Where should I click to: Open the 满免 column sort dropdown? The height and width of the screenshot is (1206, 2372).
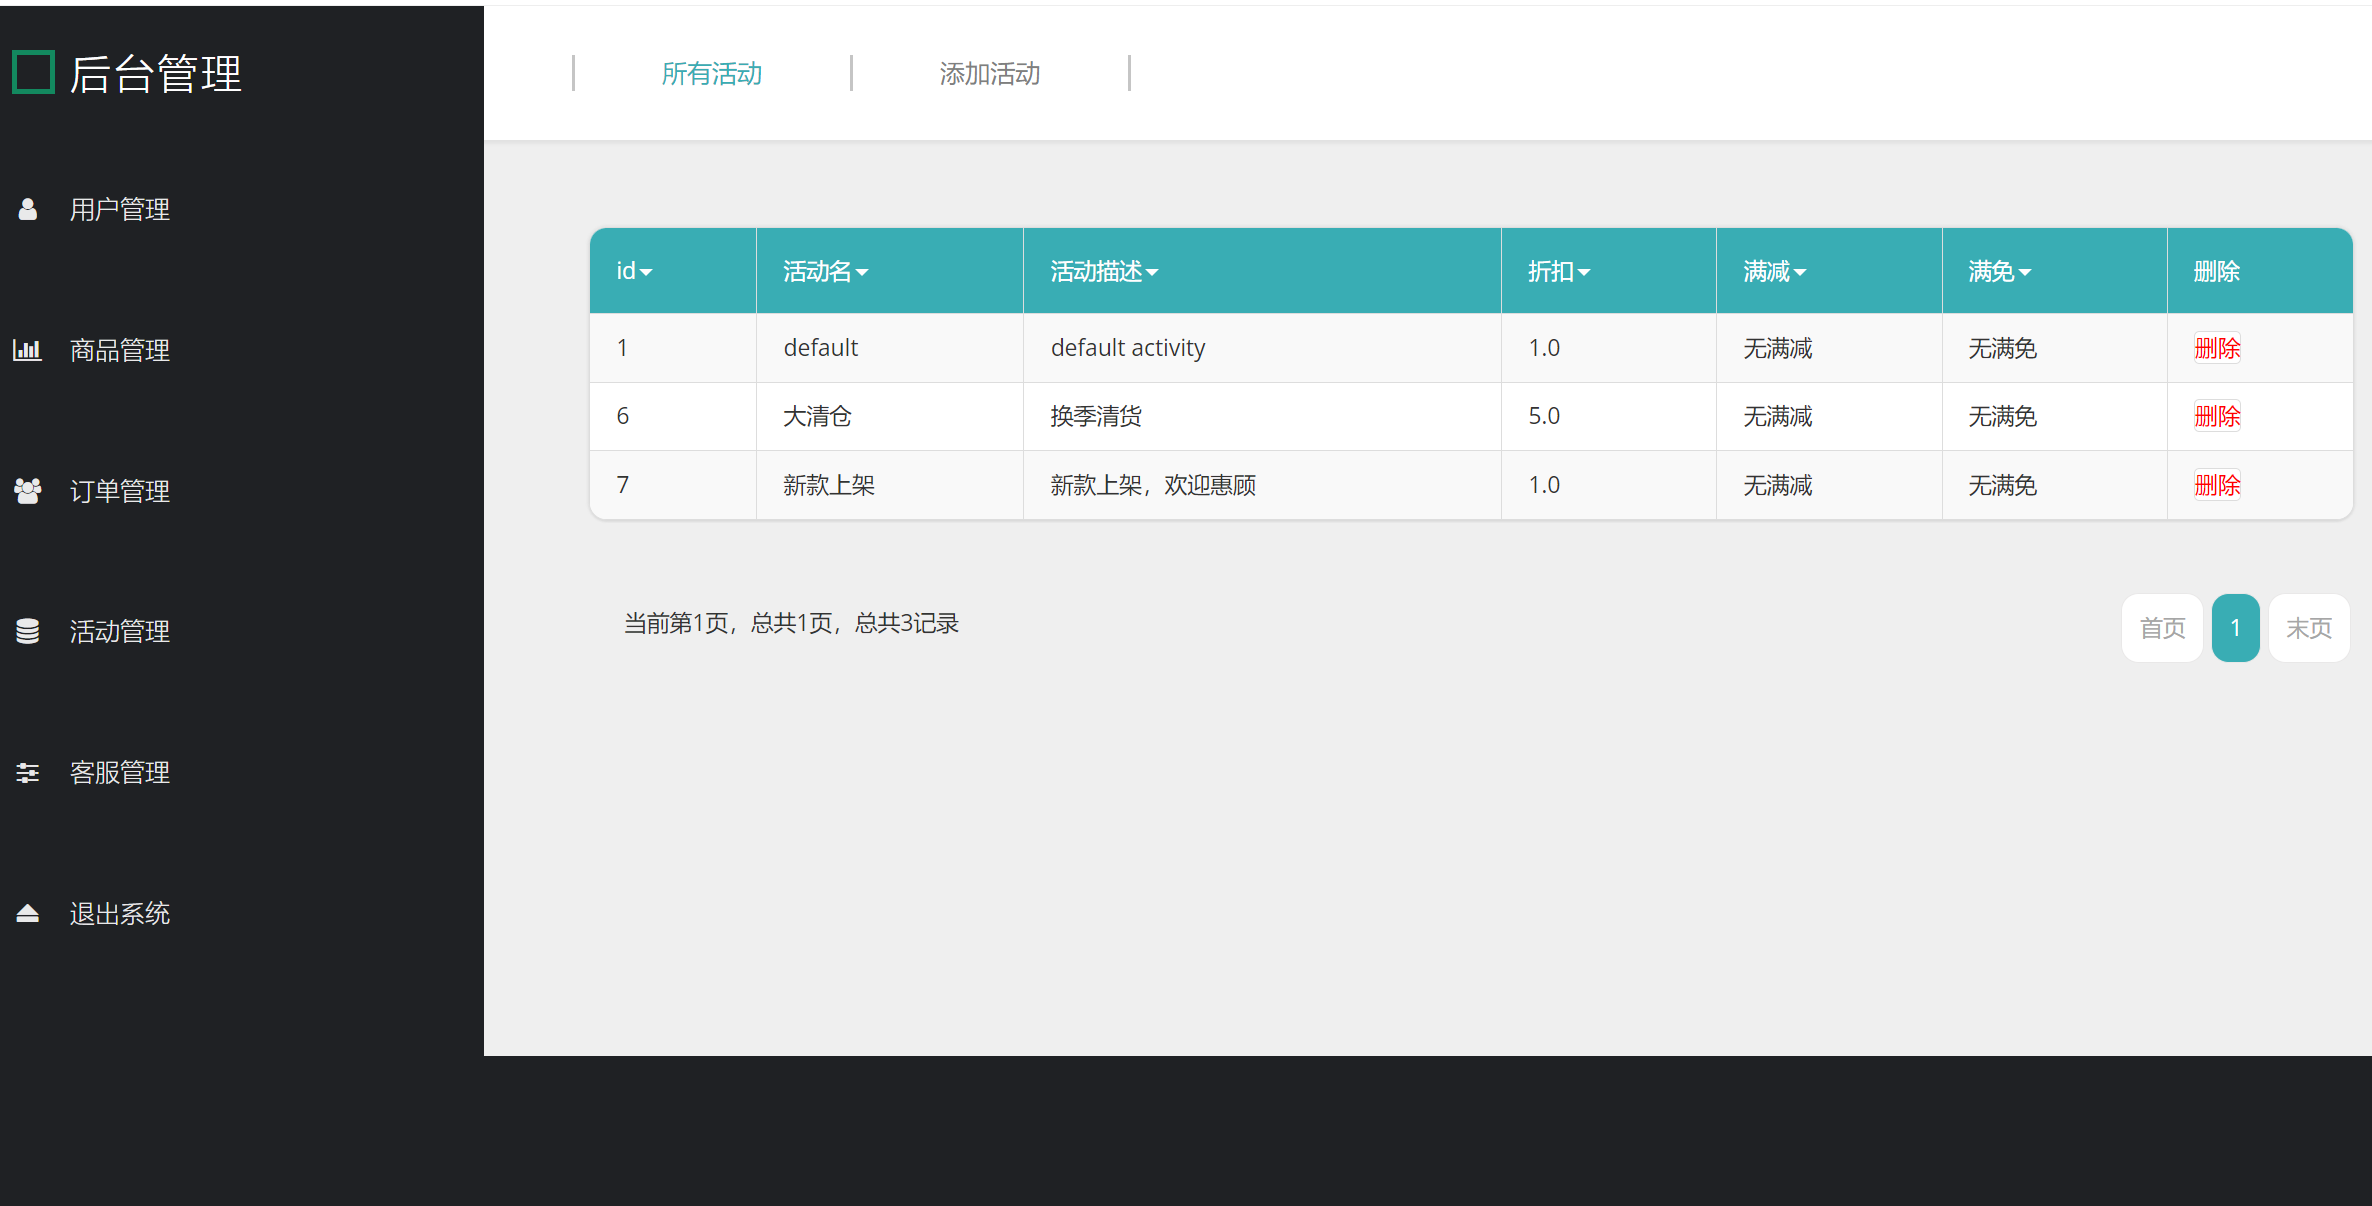2026,272
